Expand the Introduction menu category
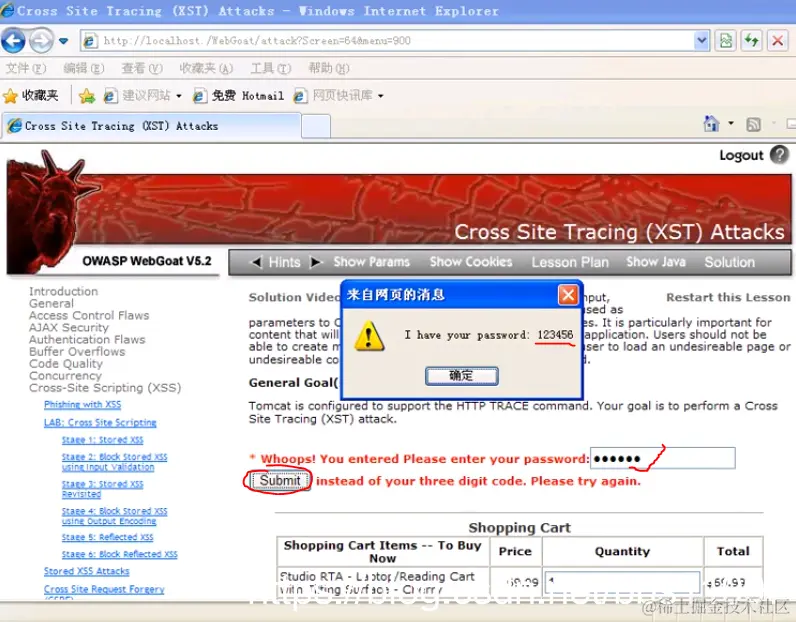Image resolution: width=796 pixels, height=622 pixels. (63, 291)
